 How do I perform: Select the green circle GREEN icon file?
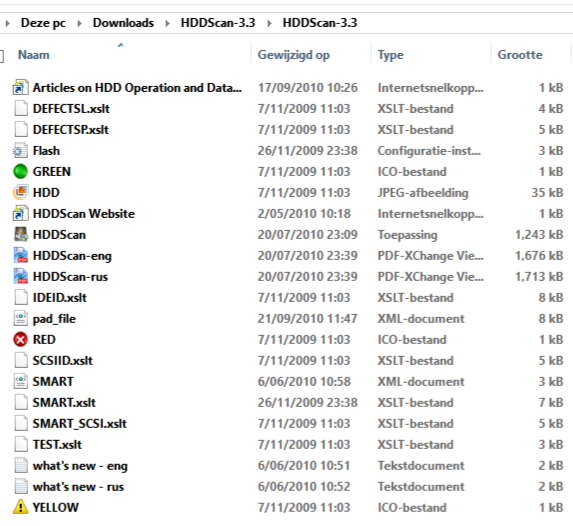(x=20, y=171)
